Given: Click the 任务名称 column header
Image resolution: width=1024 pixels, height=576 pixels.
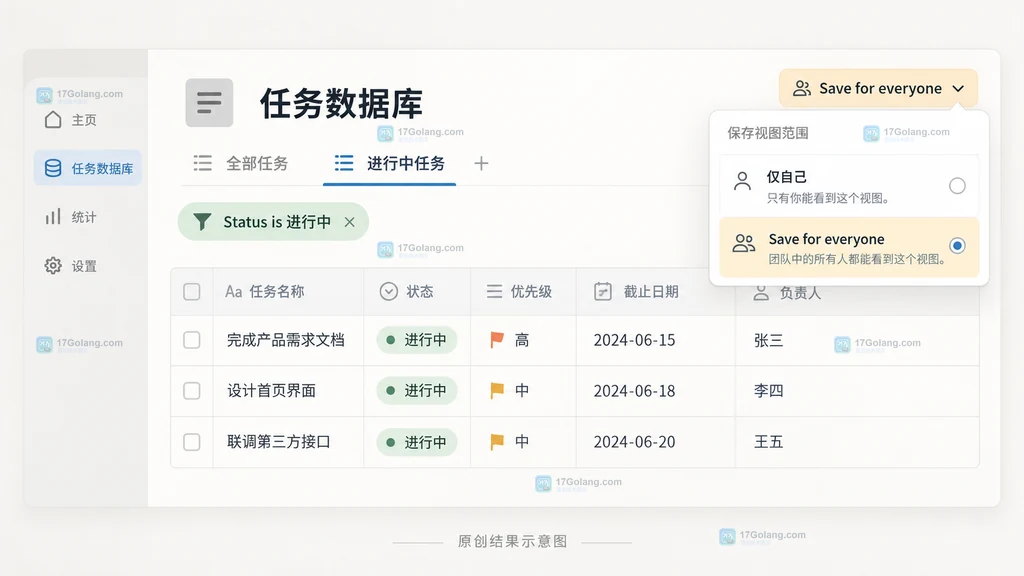Looking at the screenshot, I should coord(288,291).
